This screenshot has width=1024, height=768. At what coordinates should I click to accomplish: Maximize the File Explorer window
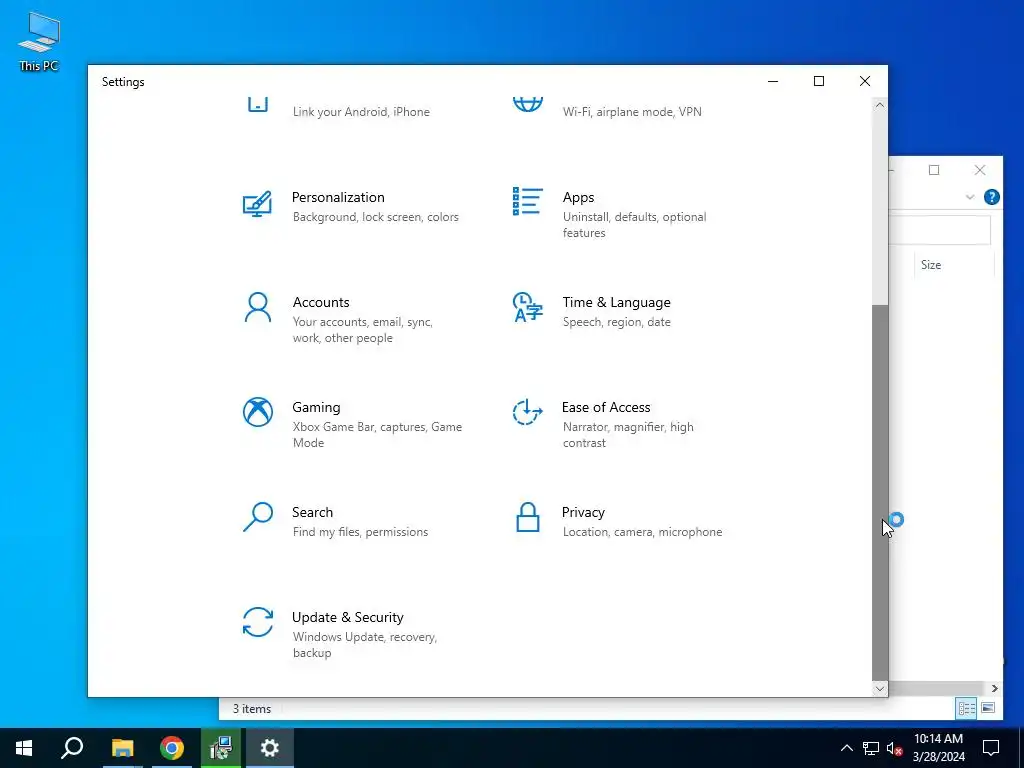(934, 170)
